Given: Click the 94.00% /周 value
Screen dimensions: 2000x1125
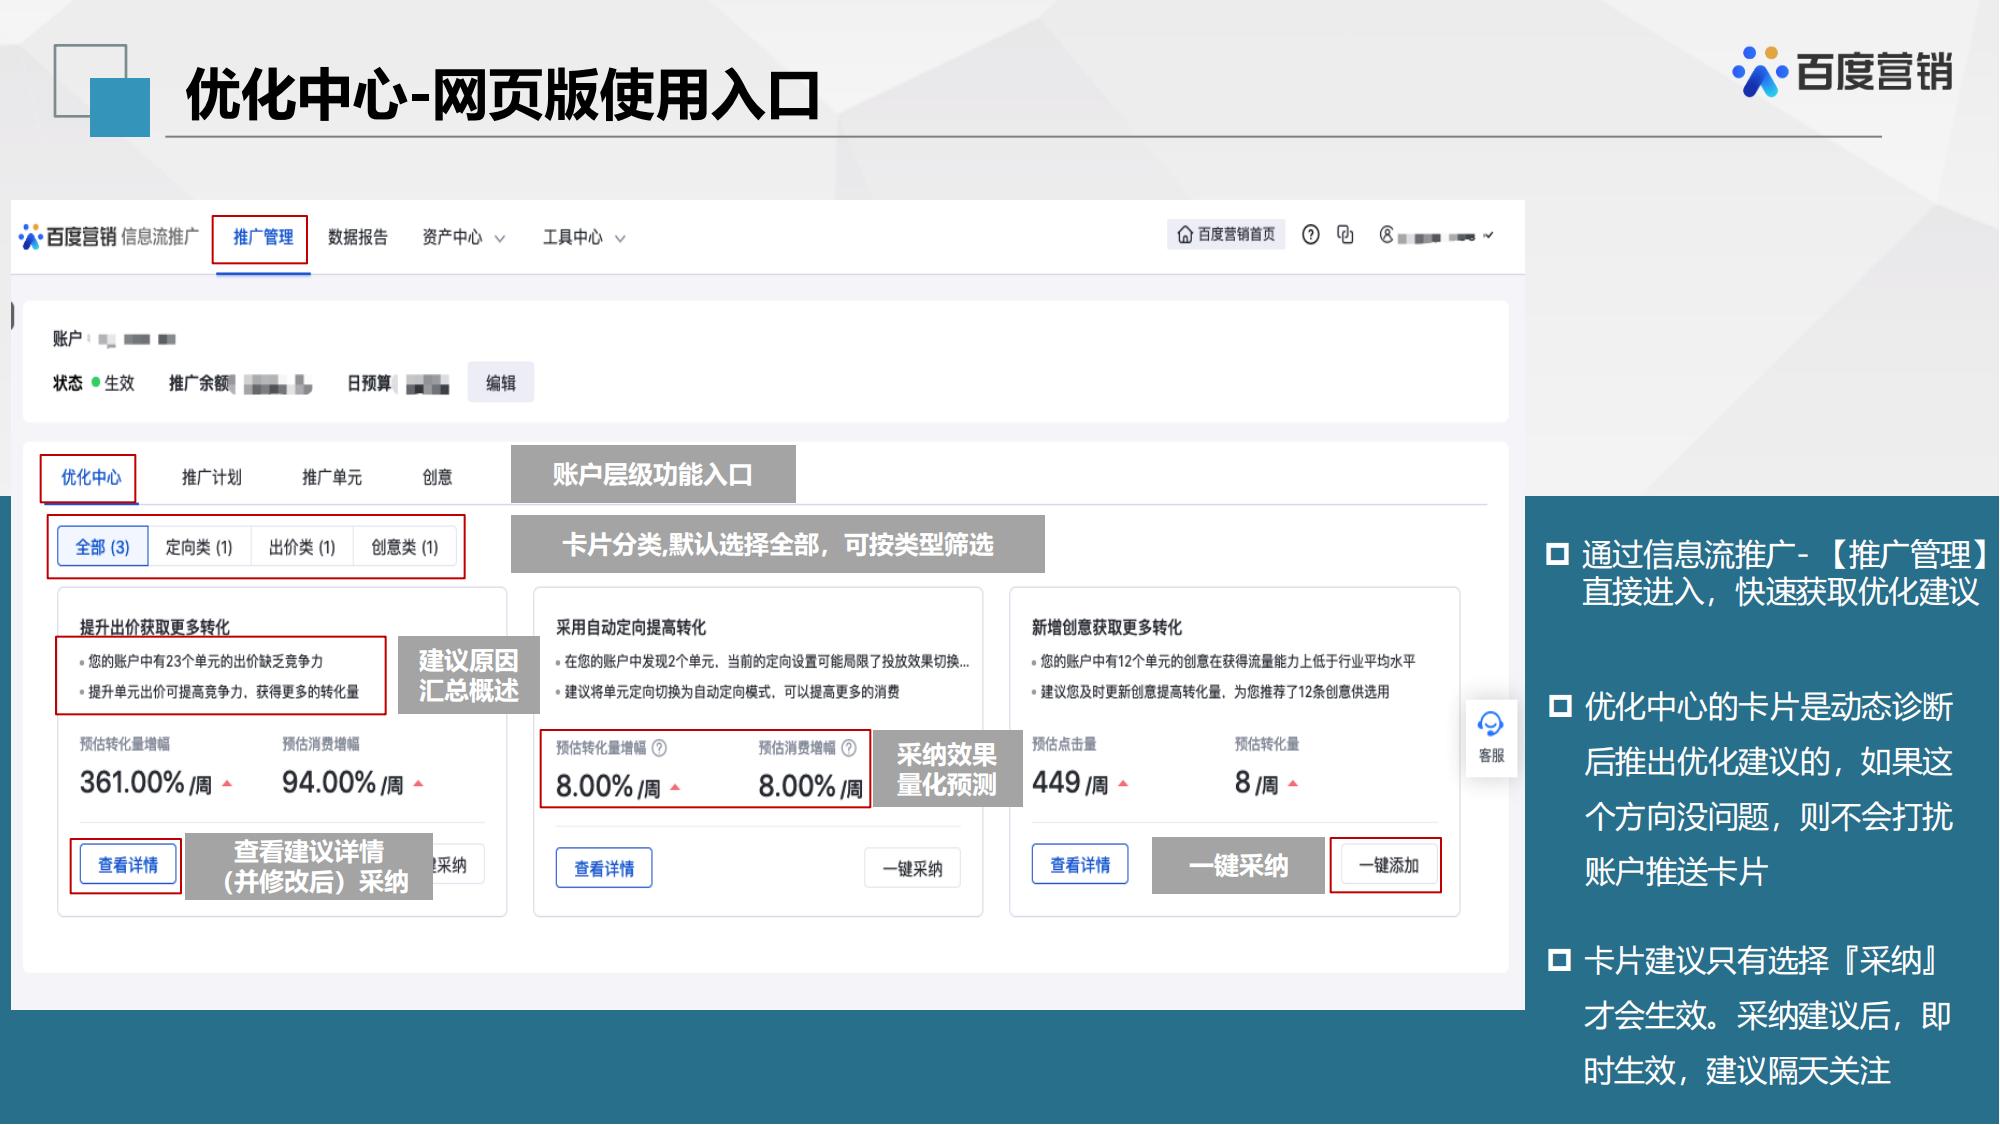Looking at the screenshot, I should [x=343, y=783].
